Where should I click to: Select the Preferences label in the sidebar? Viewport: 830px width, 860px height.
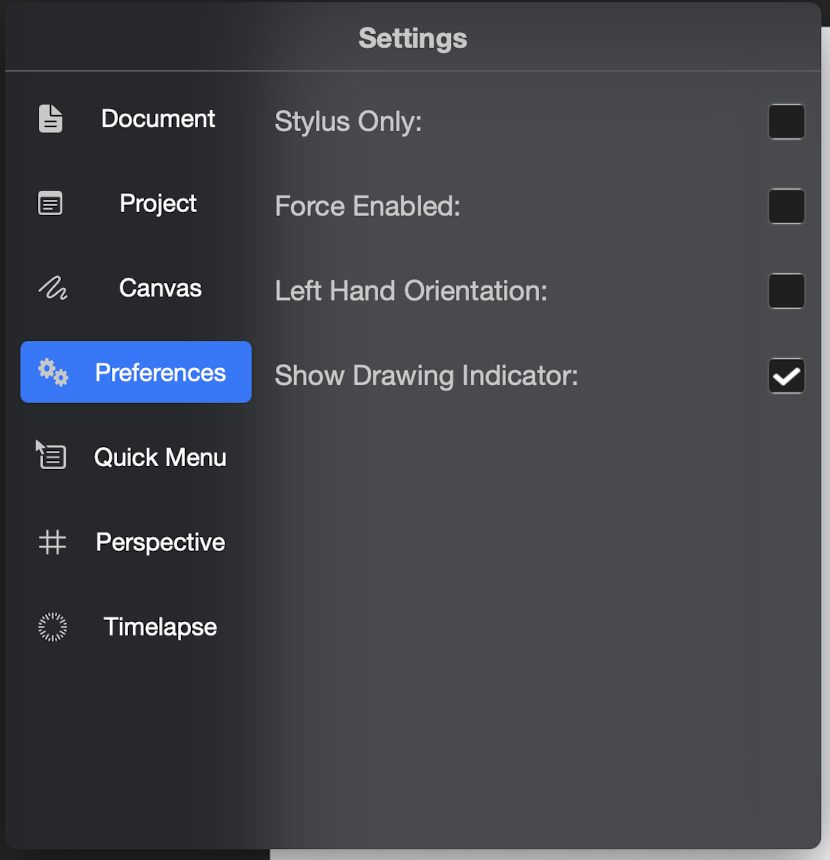[x=160, y=373]
